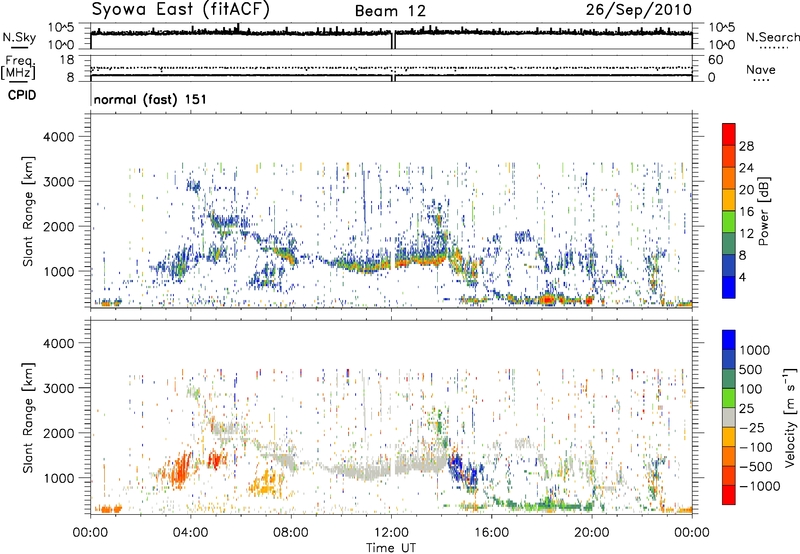Image resolution: width=800 pixels, height=554 pixels.
Task: Click the red top of power colorbar
Action: pos(729,134)
